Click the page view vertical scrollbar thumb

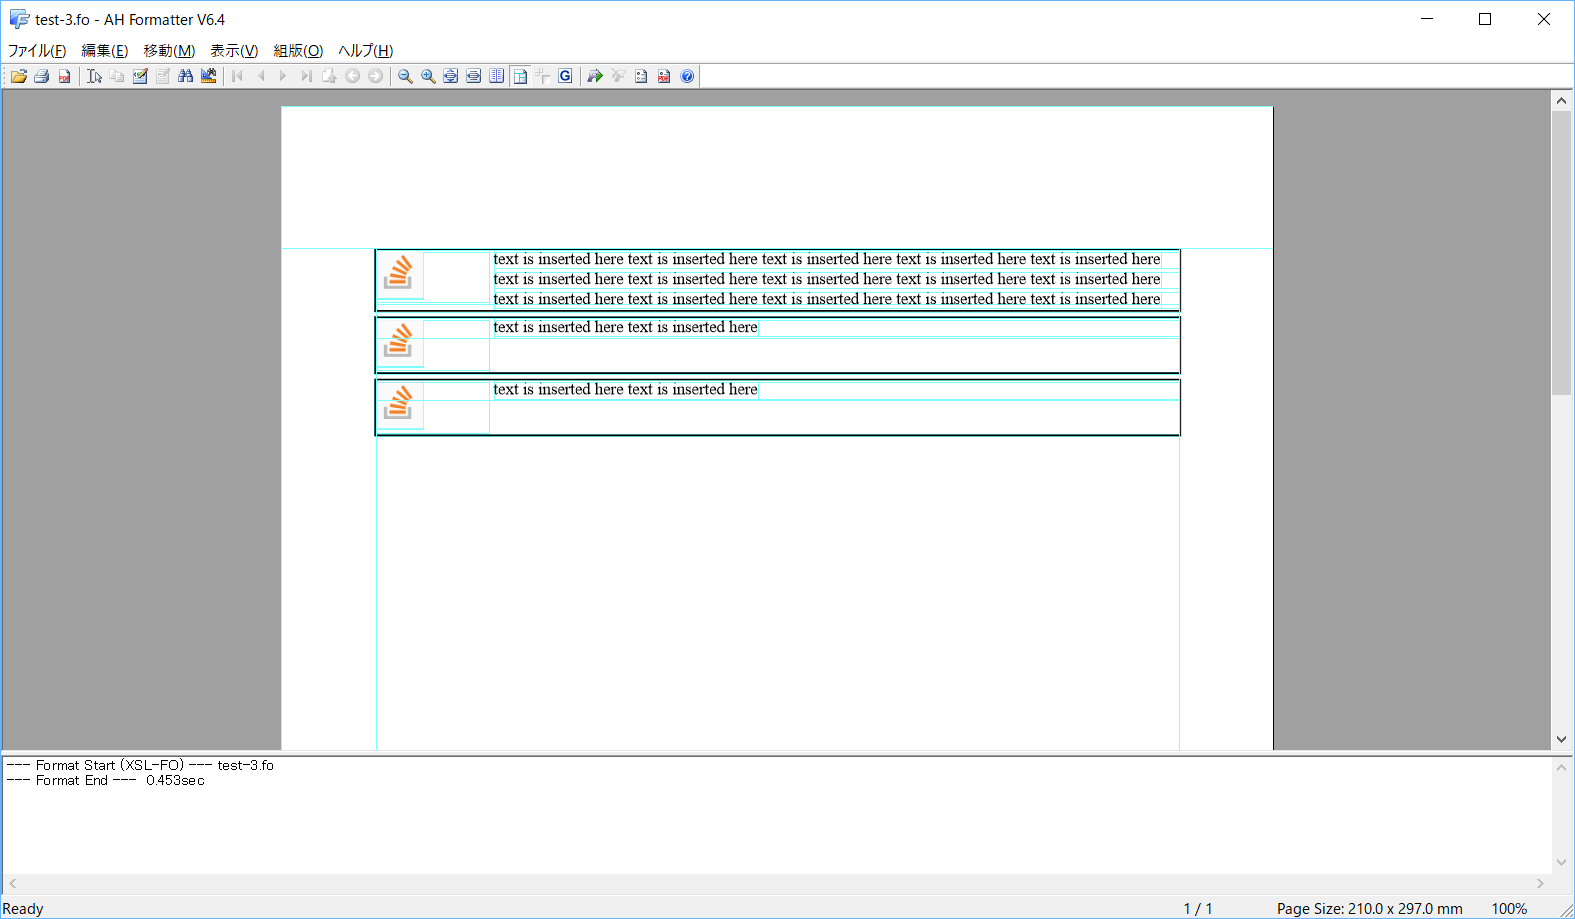click(x=1562, y=253)
